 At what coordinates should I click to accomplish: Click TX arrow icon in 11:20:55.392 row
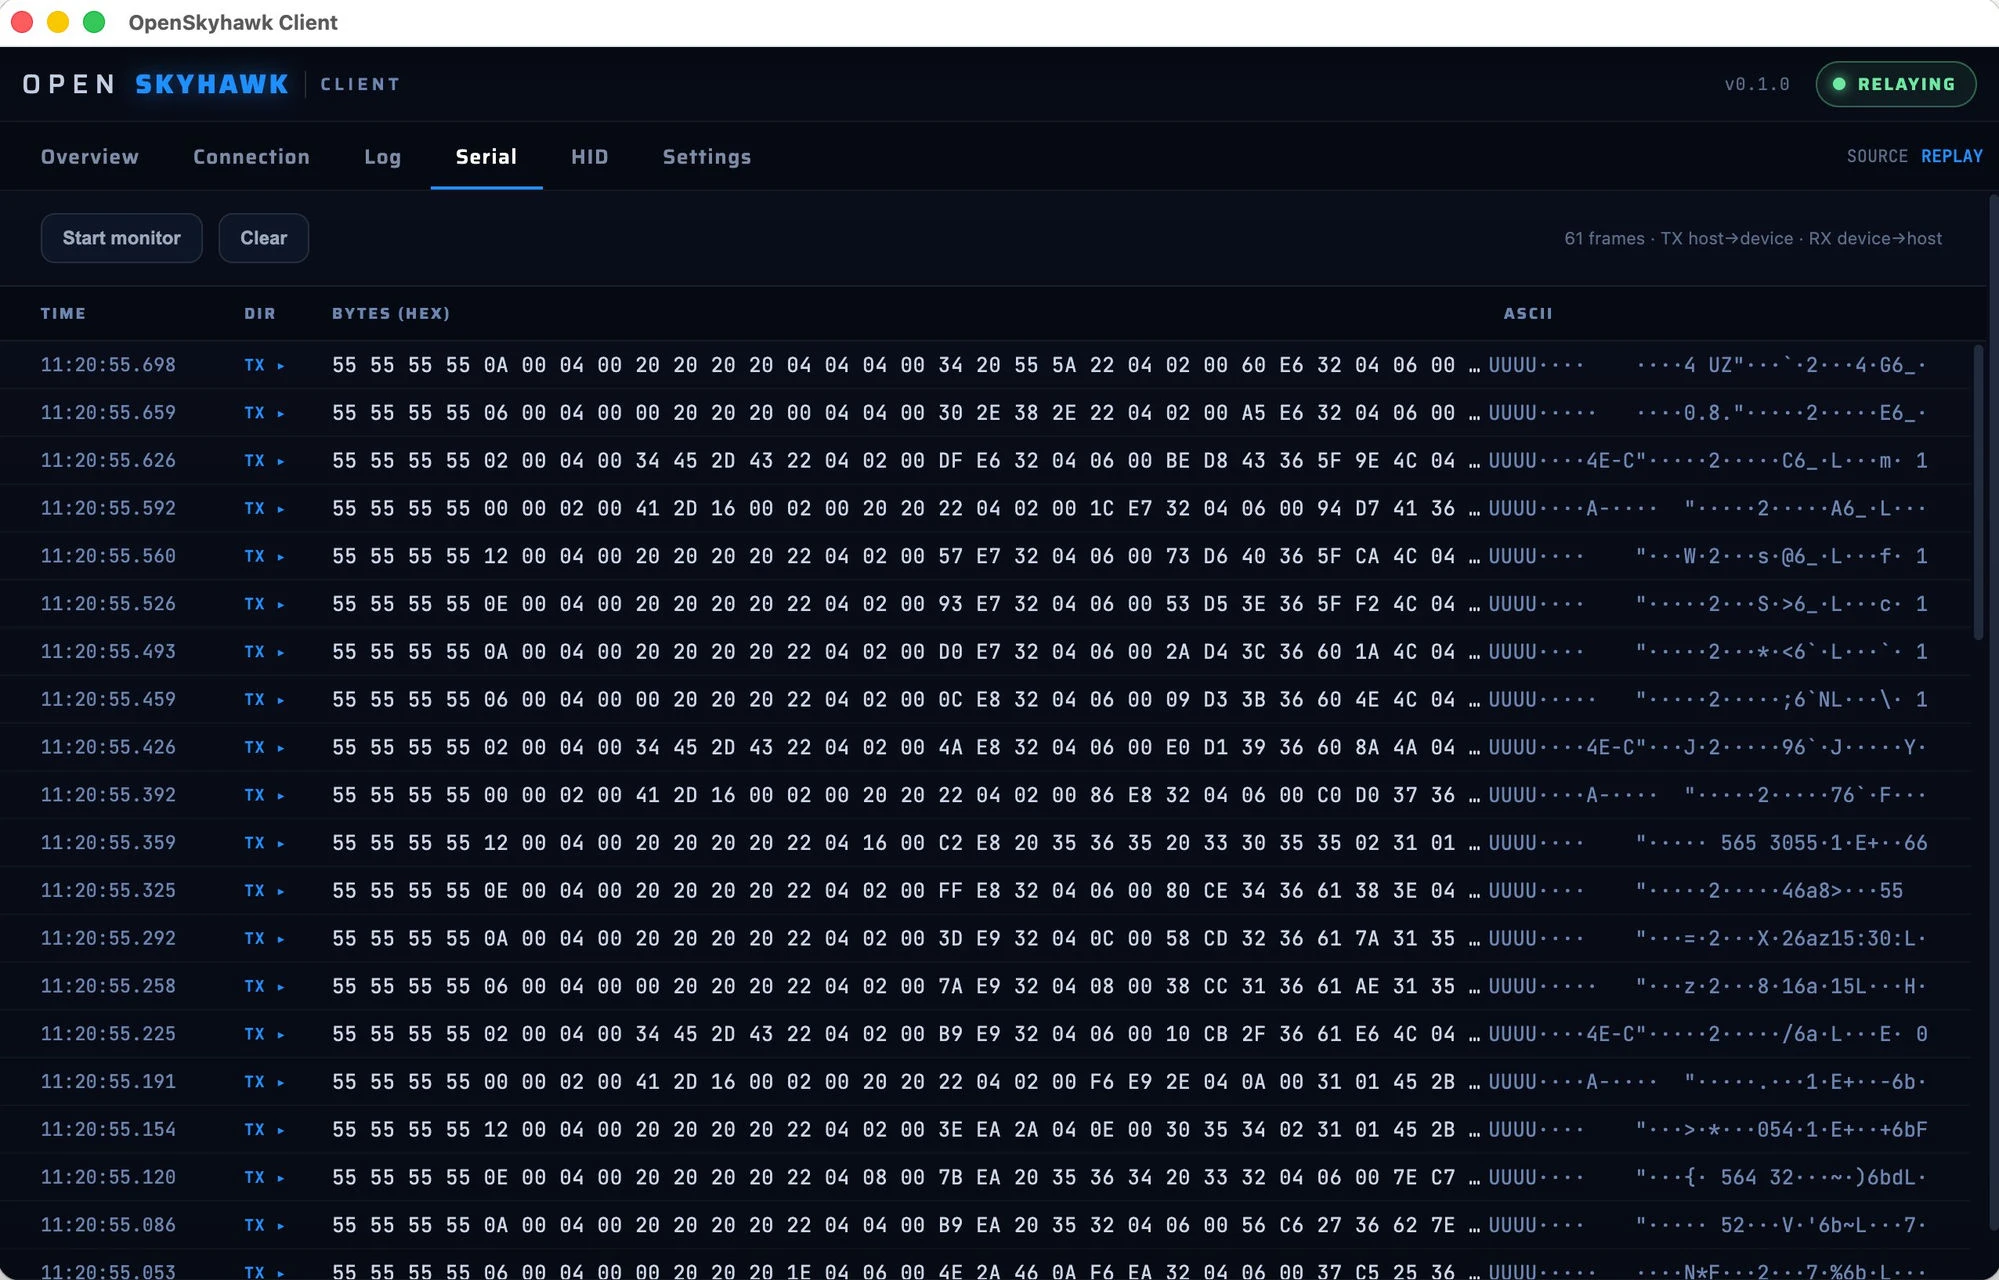(281, 796)
